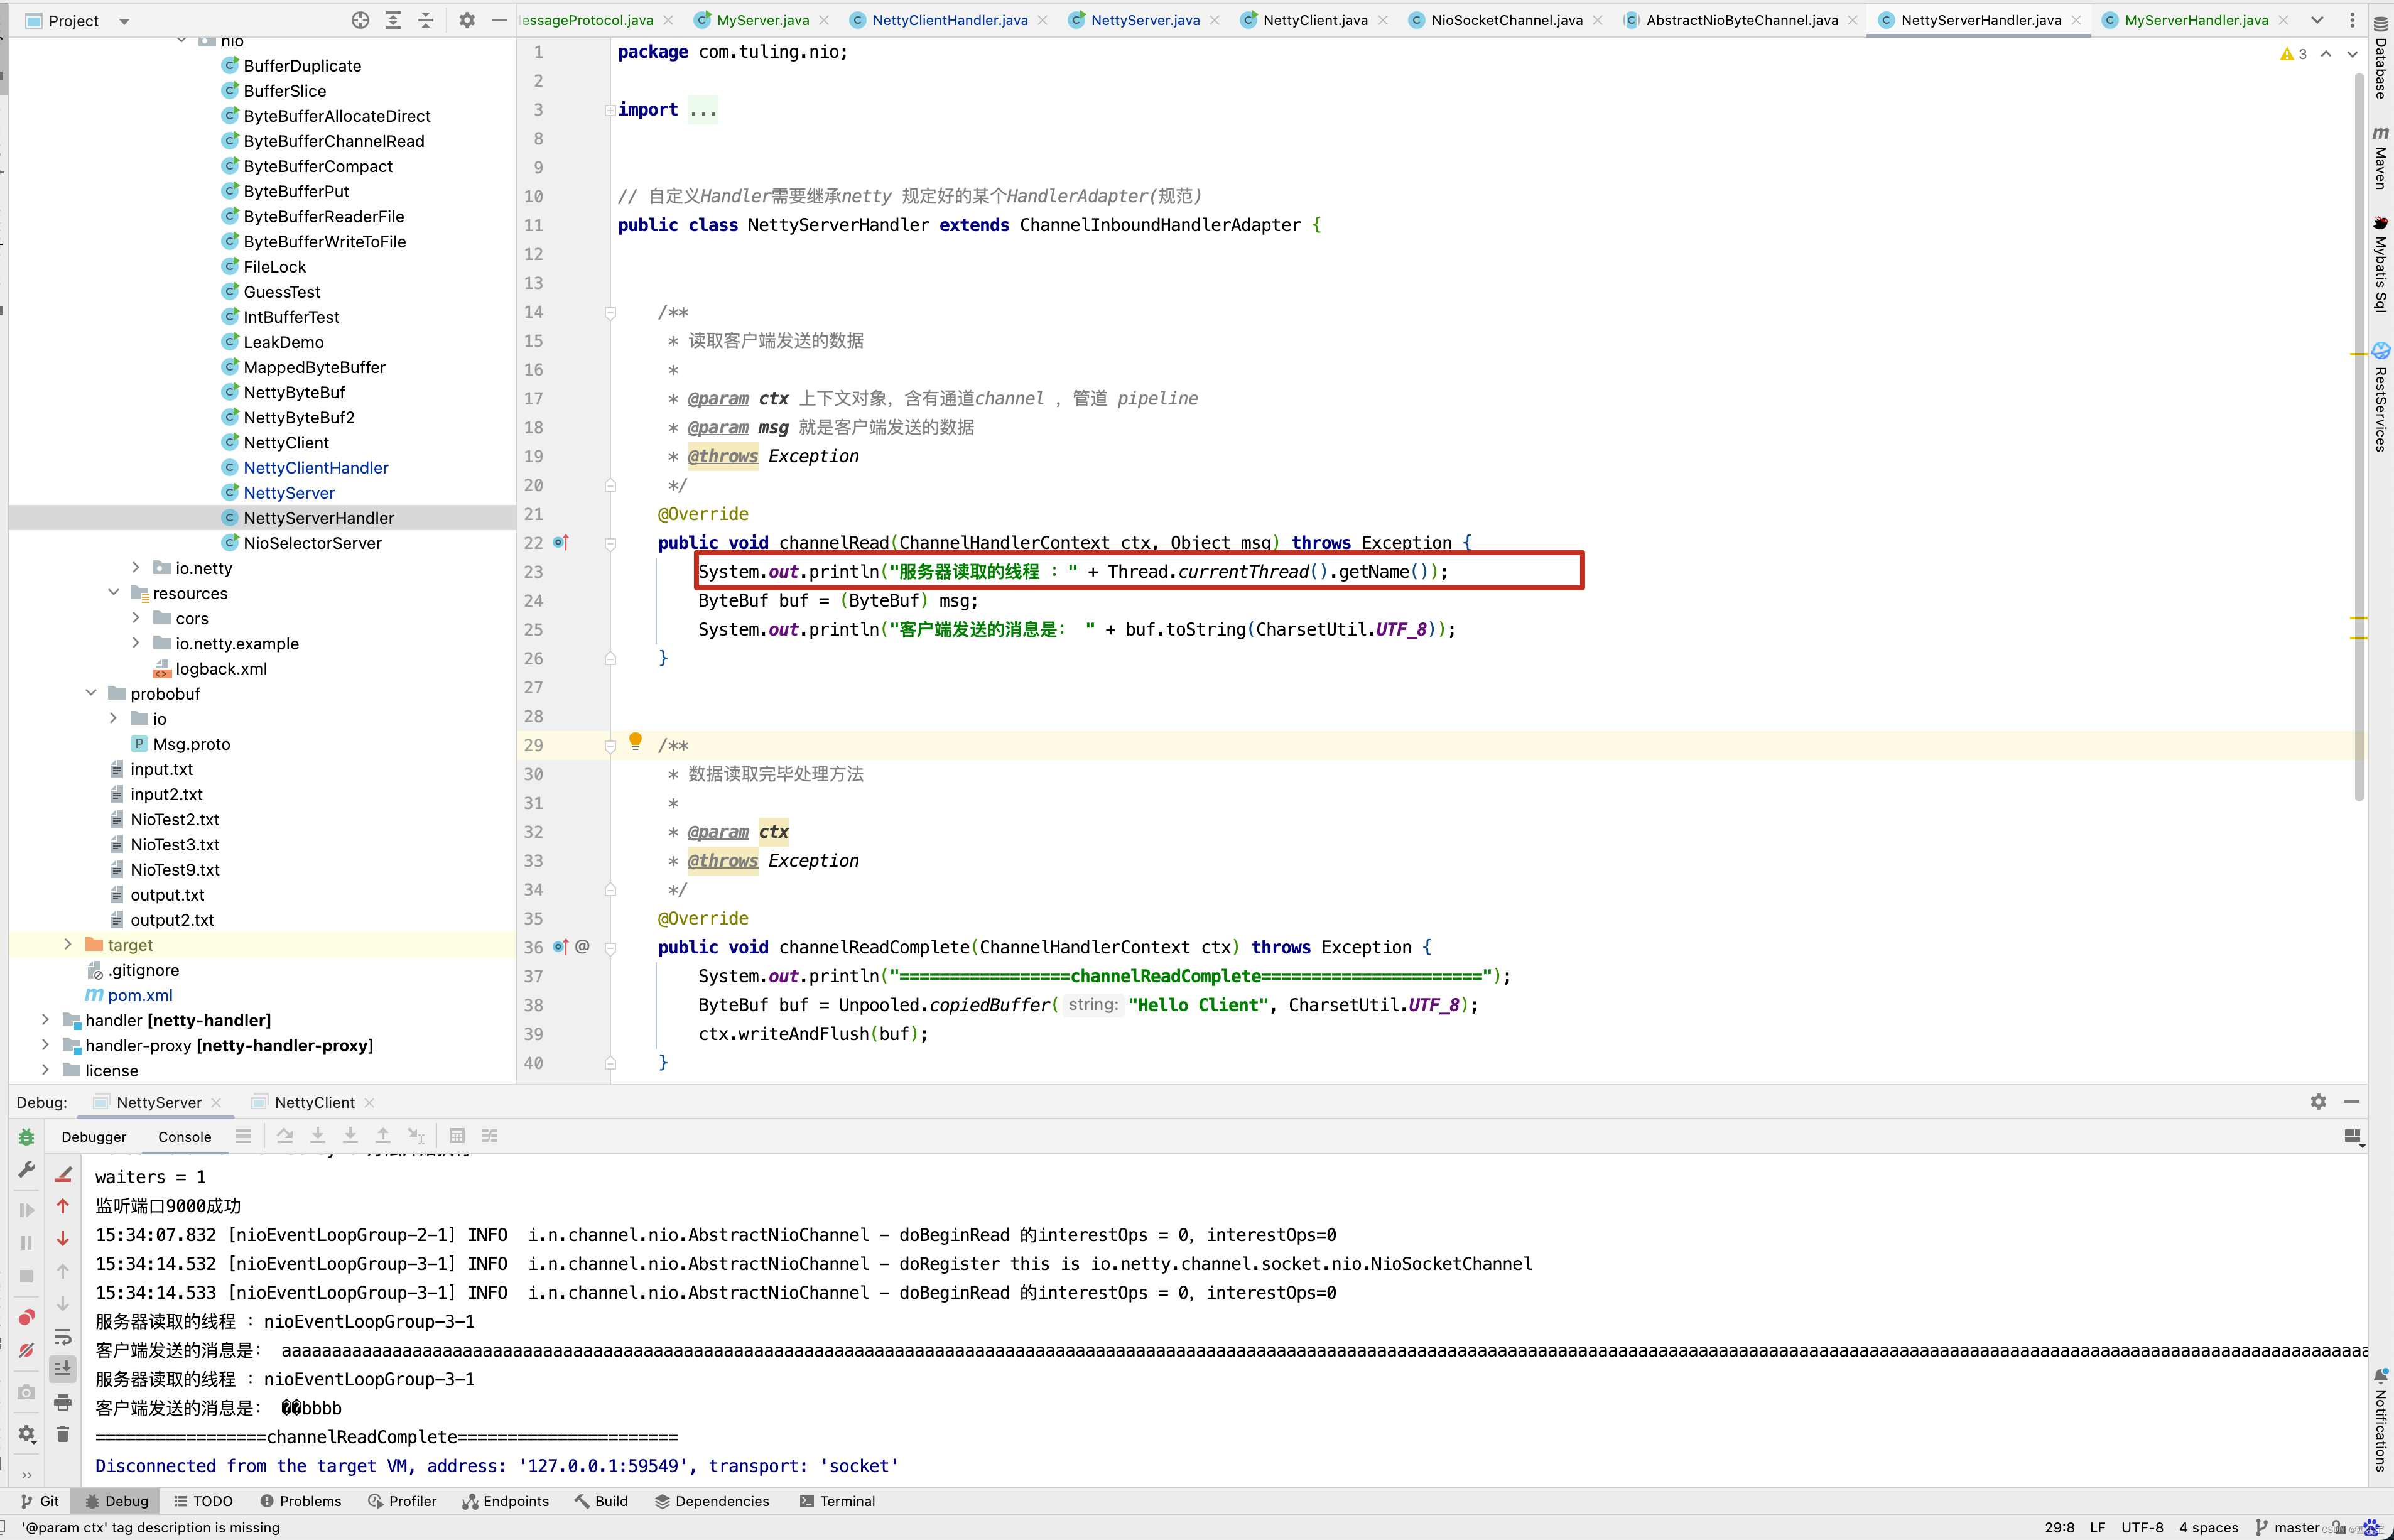Click override gutter icon on line 22

tap(561, 542)
